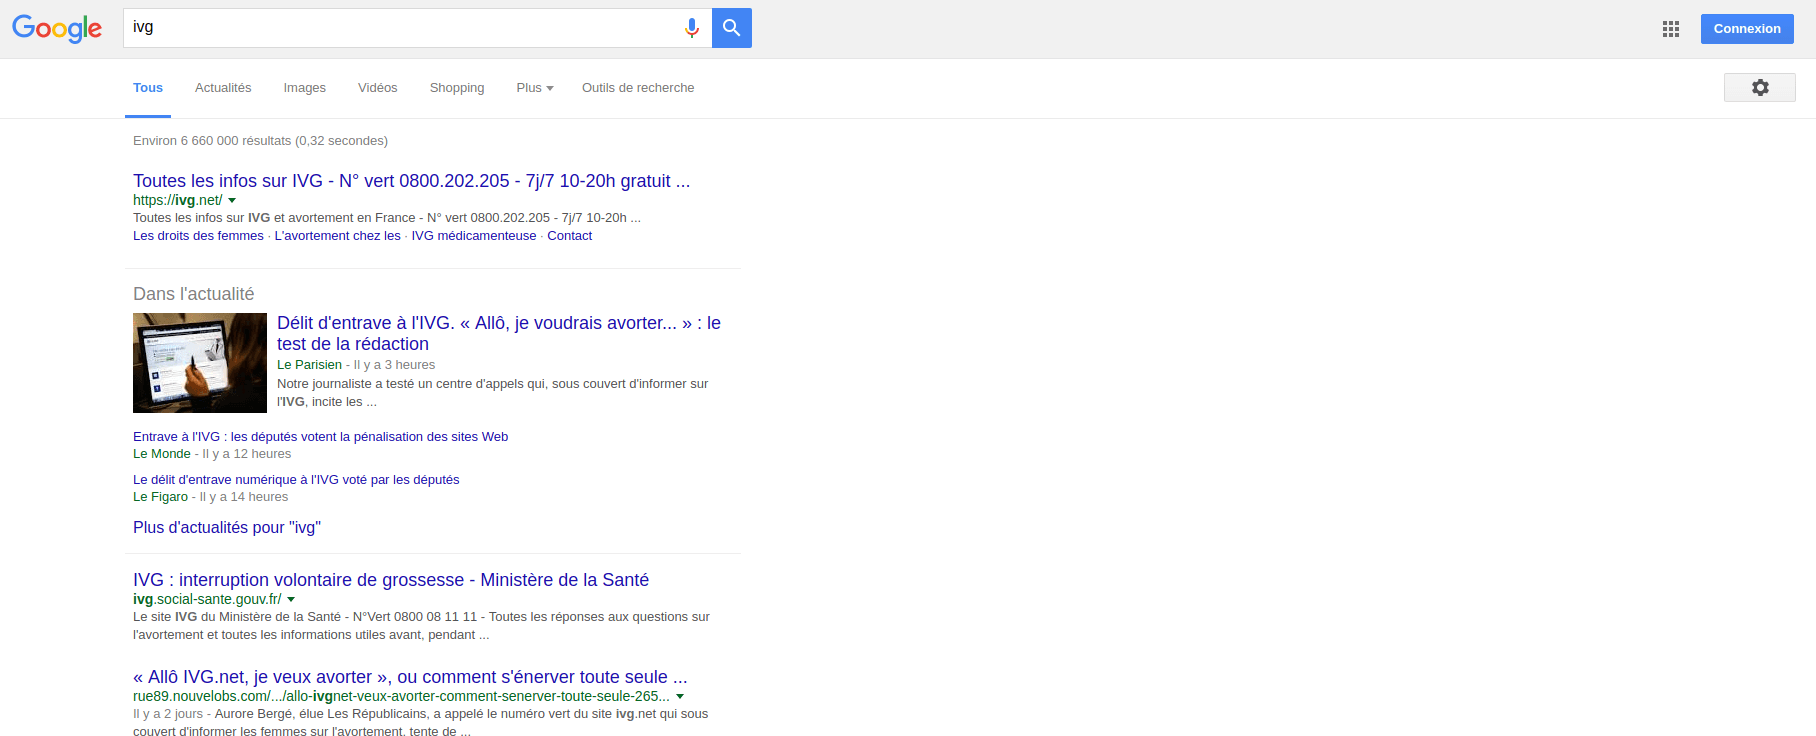Open sitelink L'avortement chez les
The height and width of the screenshot is (736, 1816).
(x=337, y=236)
